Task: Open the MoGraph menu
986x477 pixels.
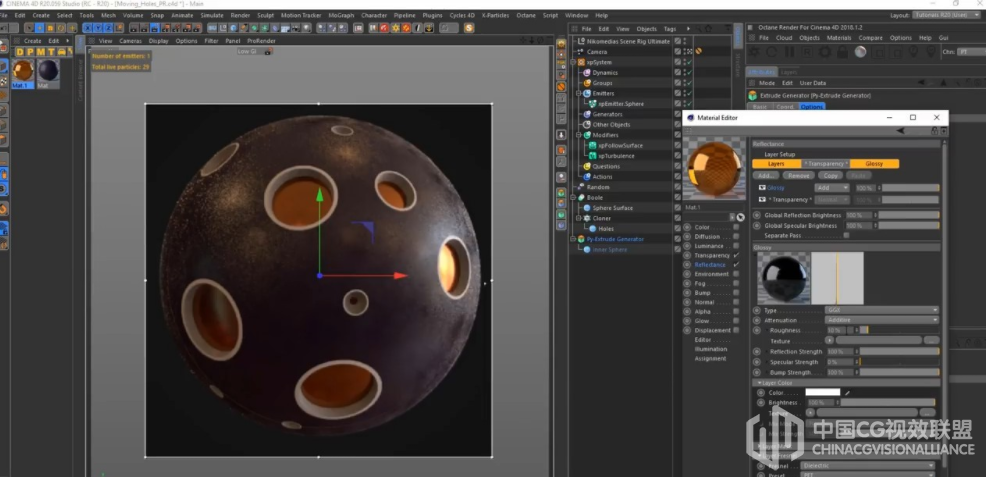Action: click(341, 15)
